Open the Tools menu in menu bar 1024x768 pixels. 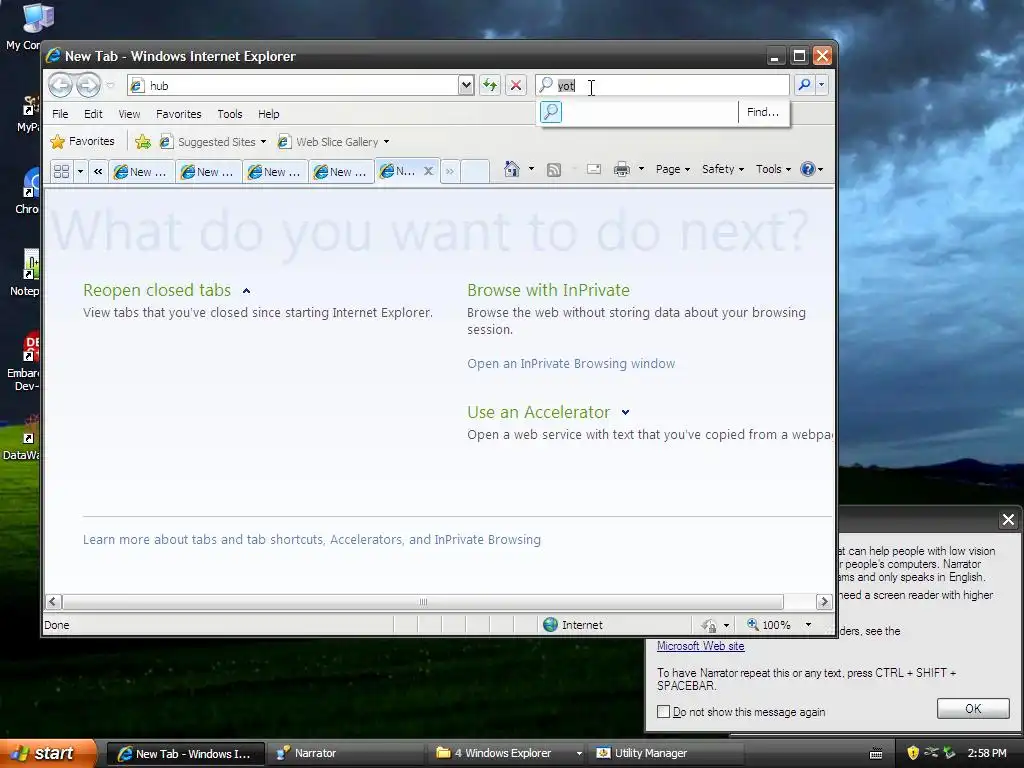[x=230, y=114]
